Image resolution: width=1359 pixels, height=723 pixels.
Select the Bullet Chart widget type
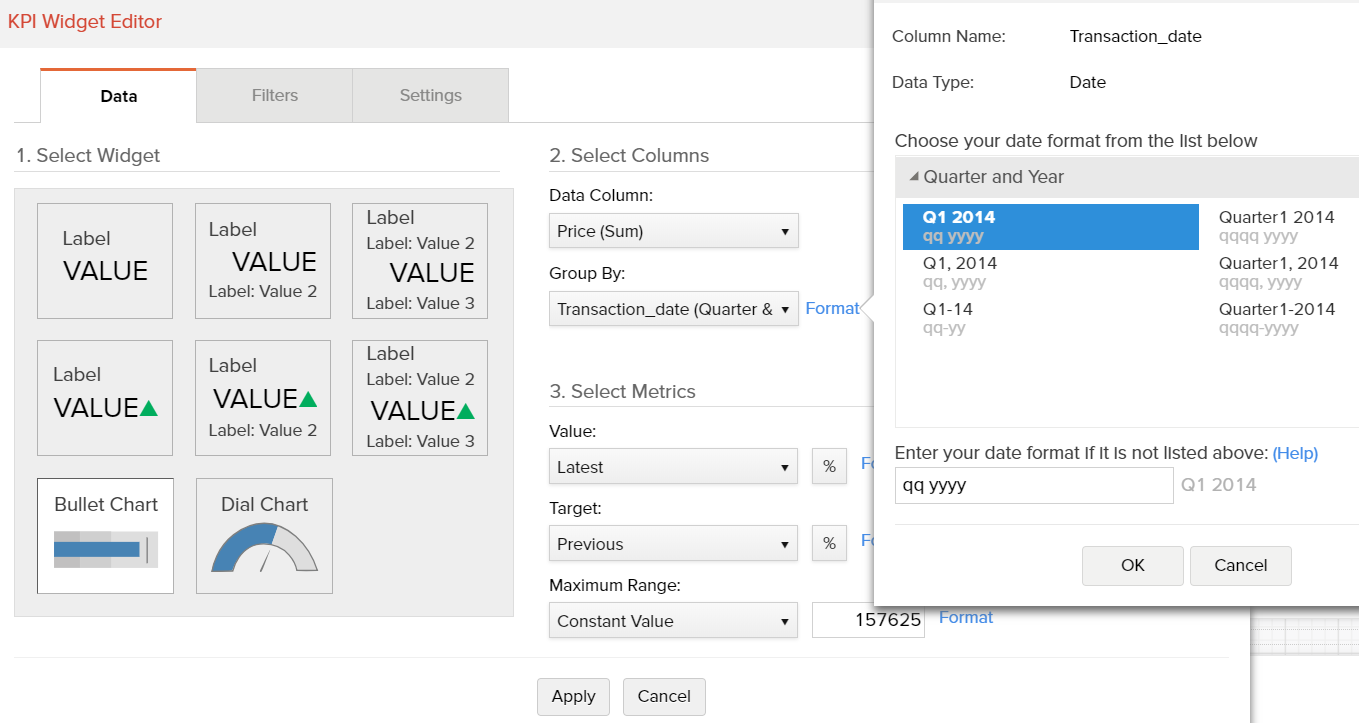click(105, 536)
